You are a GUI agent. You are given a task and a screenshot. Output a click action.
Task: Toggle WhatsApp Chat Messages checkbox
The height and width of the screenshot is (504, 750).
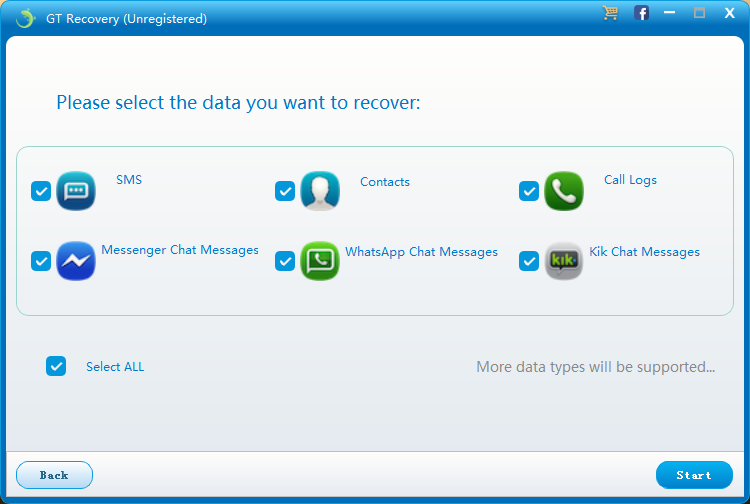(x=285, y=261)
